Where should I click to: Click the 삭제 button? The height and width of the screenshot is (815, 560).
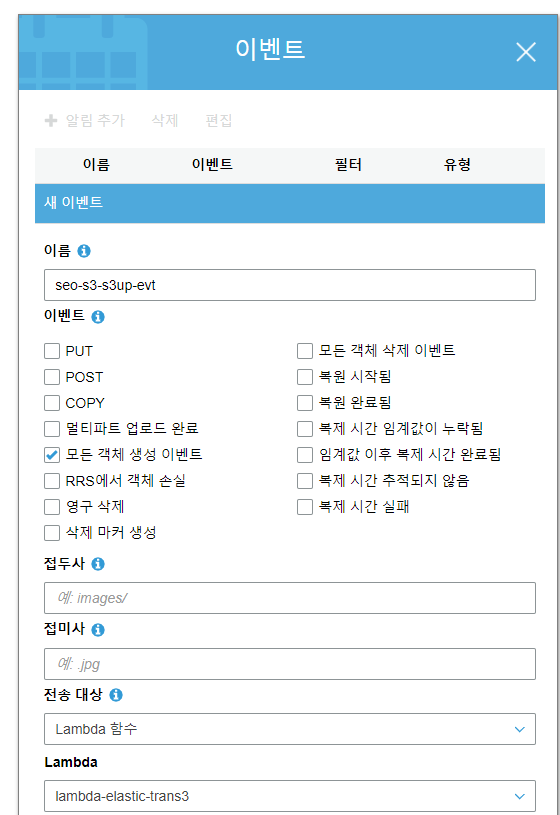pyautogui.click(x=165, y=121)
